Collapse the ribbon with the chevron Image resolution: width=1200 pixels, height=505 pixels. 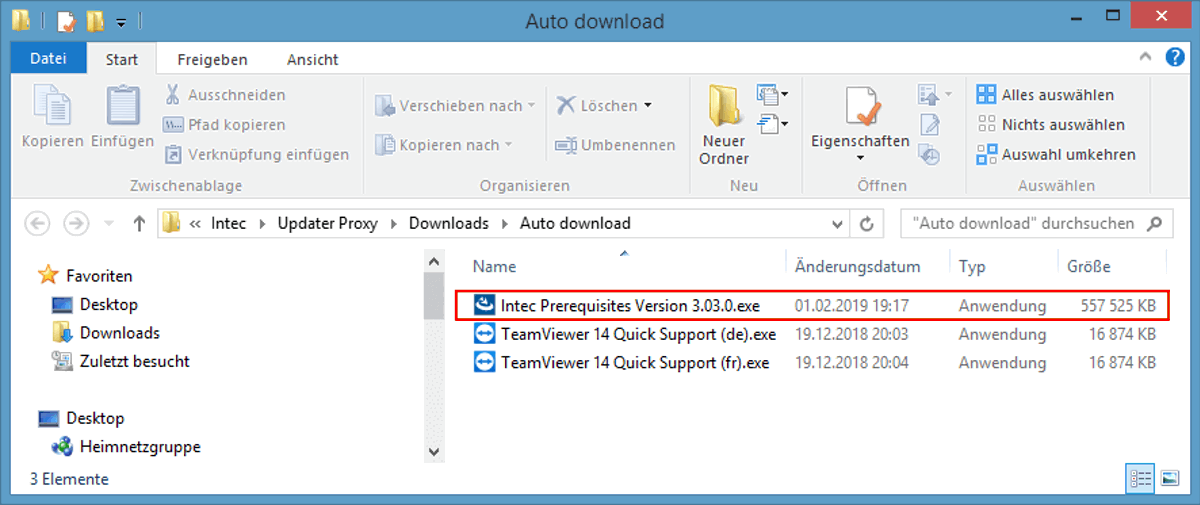tap(1146, 60)
